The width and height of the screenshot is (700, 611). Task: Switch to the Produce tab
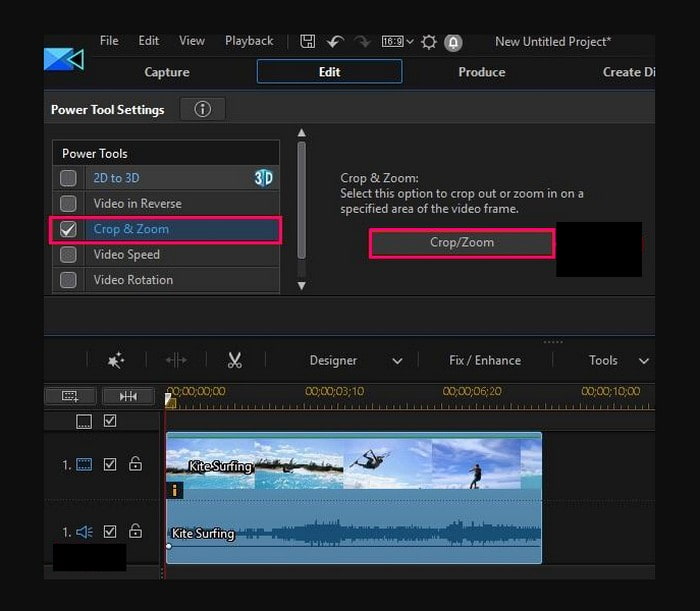pyautogui.click(x=481, y=72)
